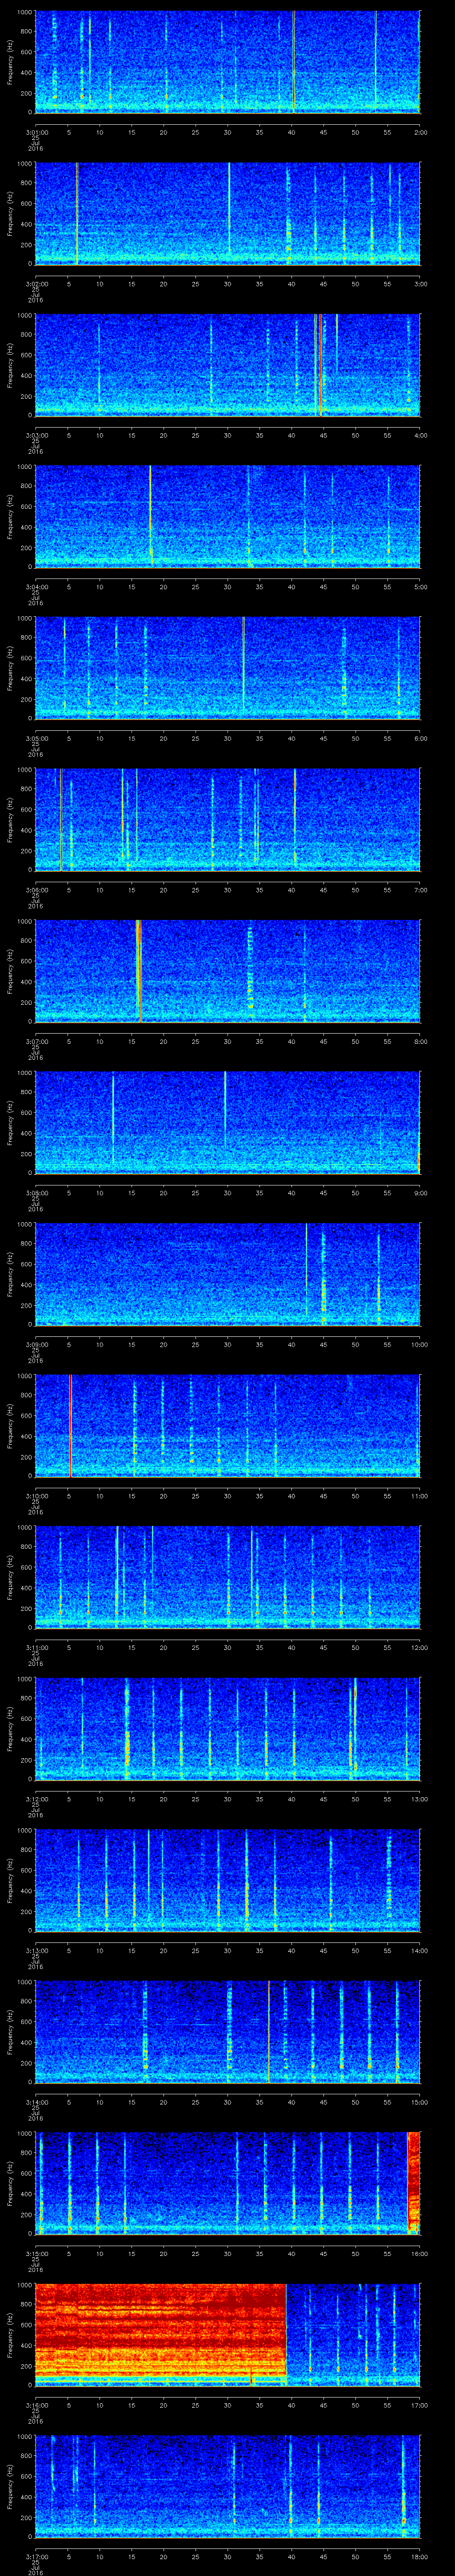Click 'Frequency (Hz)' axis label of the 3:01:00 panel
Image resolution: width=455 pixels, height=2576 pixels.
[x=10, y=62]
